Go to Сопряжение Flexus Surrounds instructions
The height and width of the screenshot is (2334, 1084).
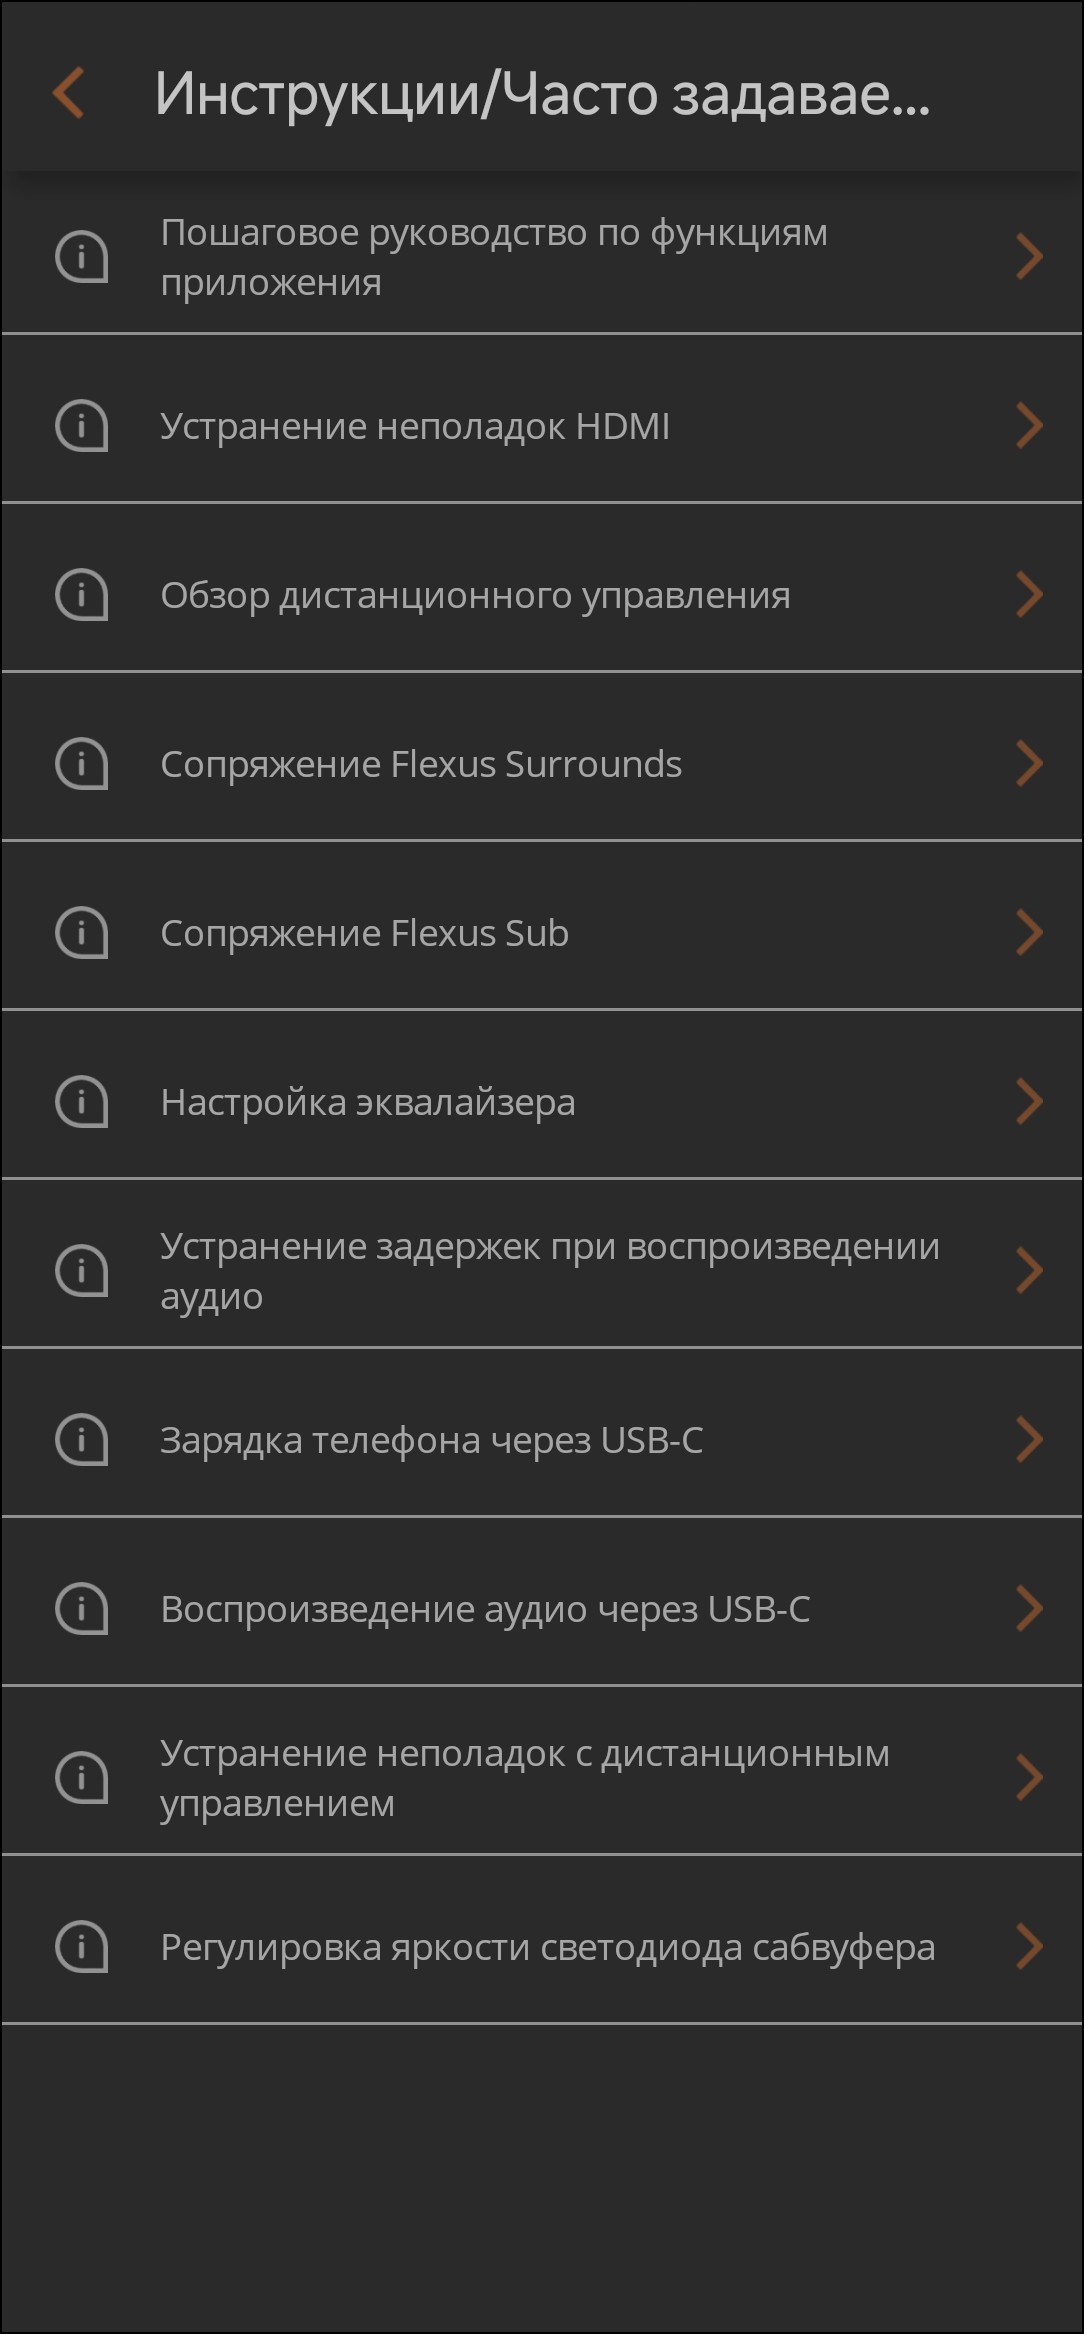pyautogui.click(x=421, y=764)
